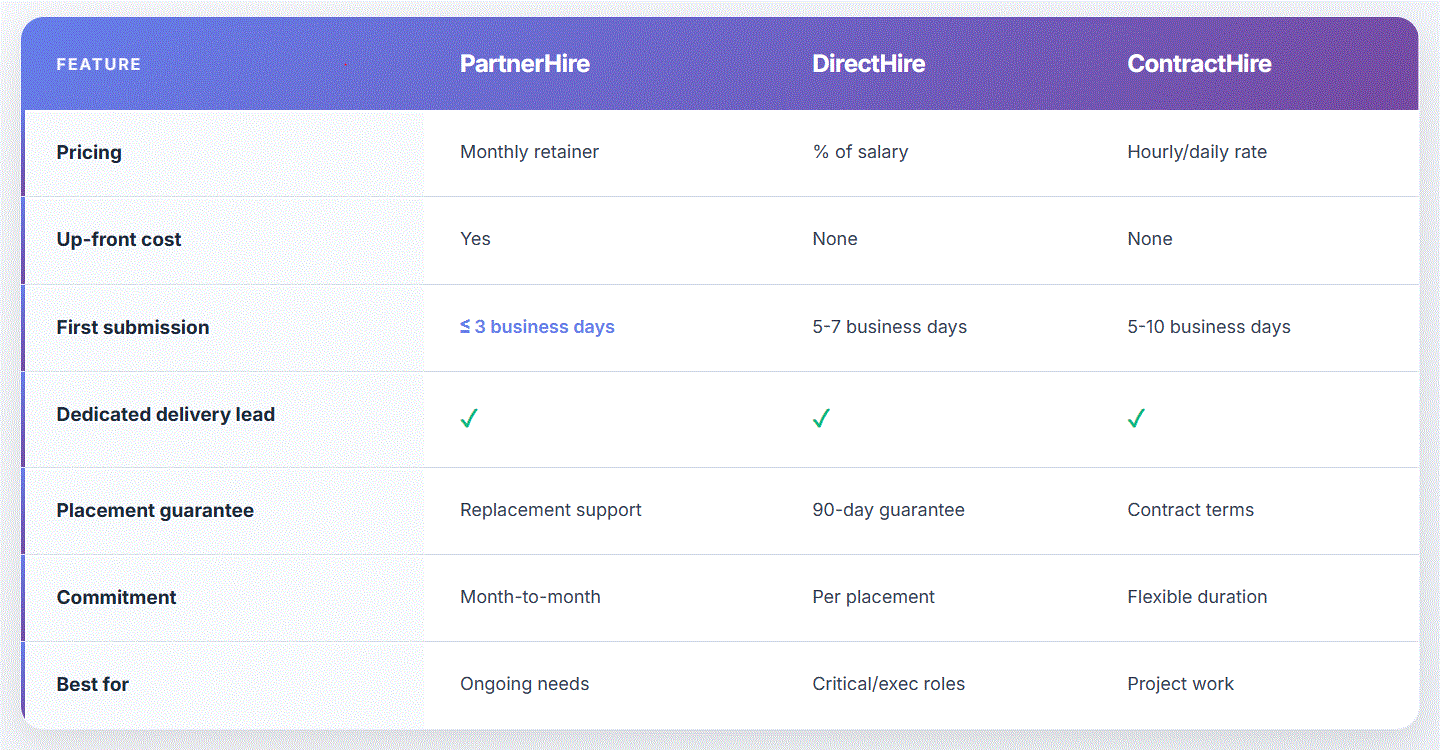Click the First submission row label
The width and height of the screenshot is (1440, 750).
point(133,327)
